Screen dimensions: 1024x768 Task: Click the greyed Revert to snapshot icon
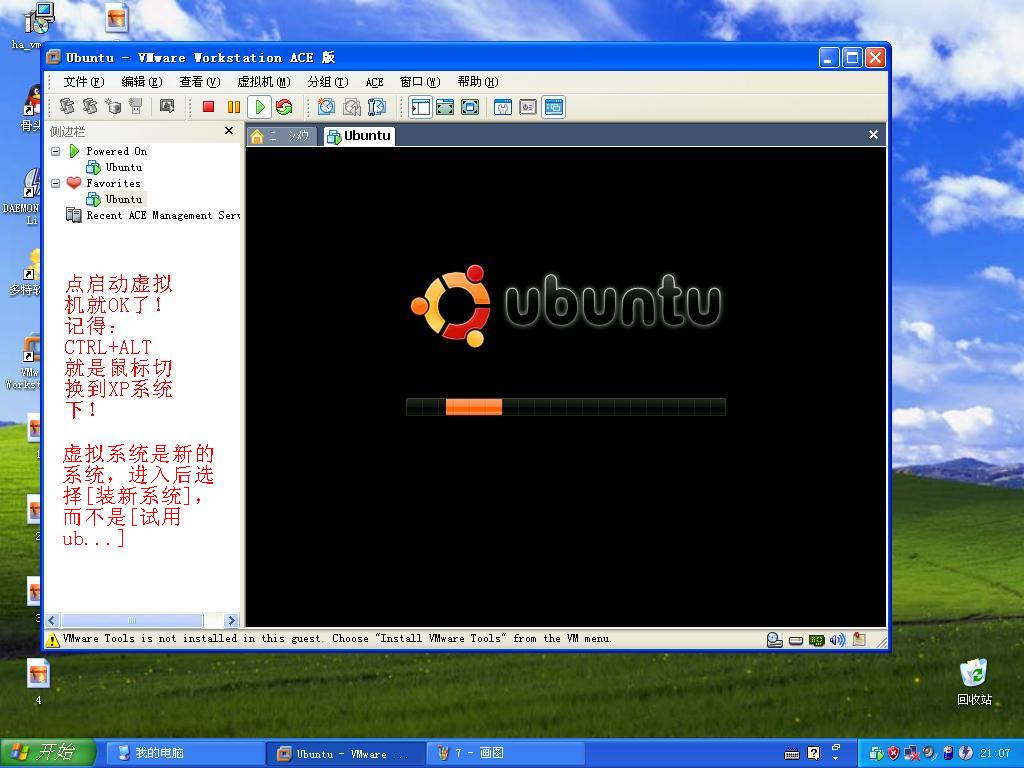(x=351, y=107)
